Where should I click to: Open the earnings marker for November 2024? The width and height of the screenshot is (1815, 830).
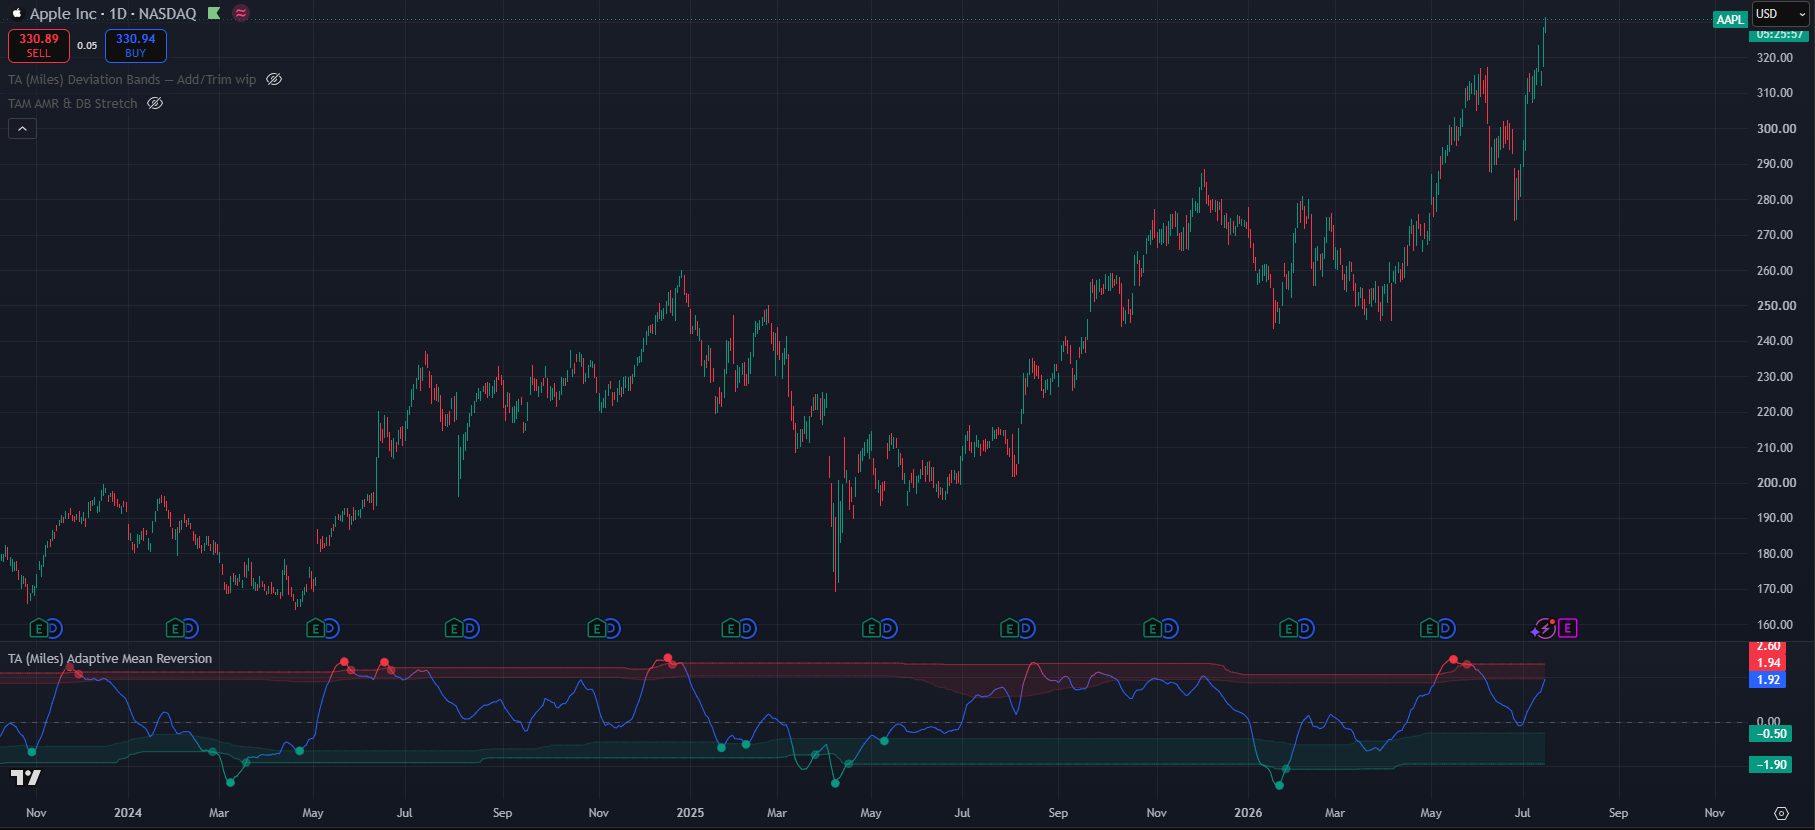pyautogui.click(x=596, y=628)
